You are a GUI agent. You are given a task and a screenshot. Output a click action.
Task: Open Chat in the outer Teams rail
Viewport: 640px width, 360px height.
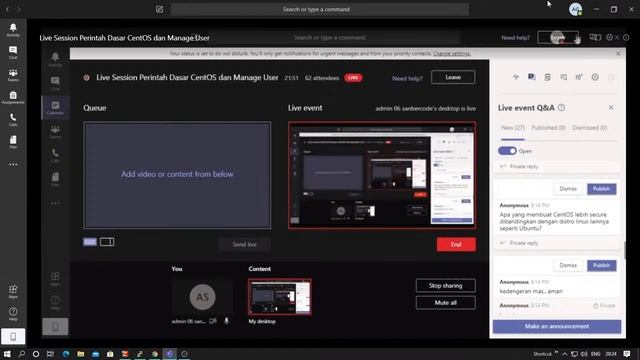pyautogui.click(x=13, y=53)
